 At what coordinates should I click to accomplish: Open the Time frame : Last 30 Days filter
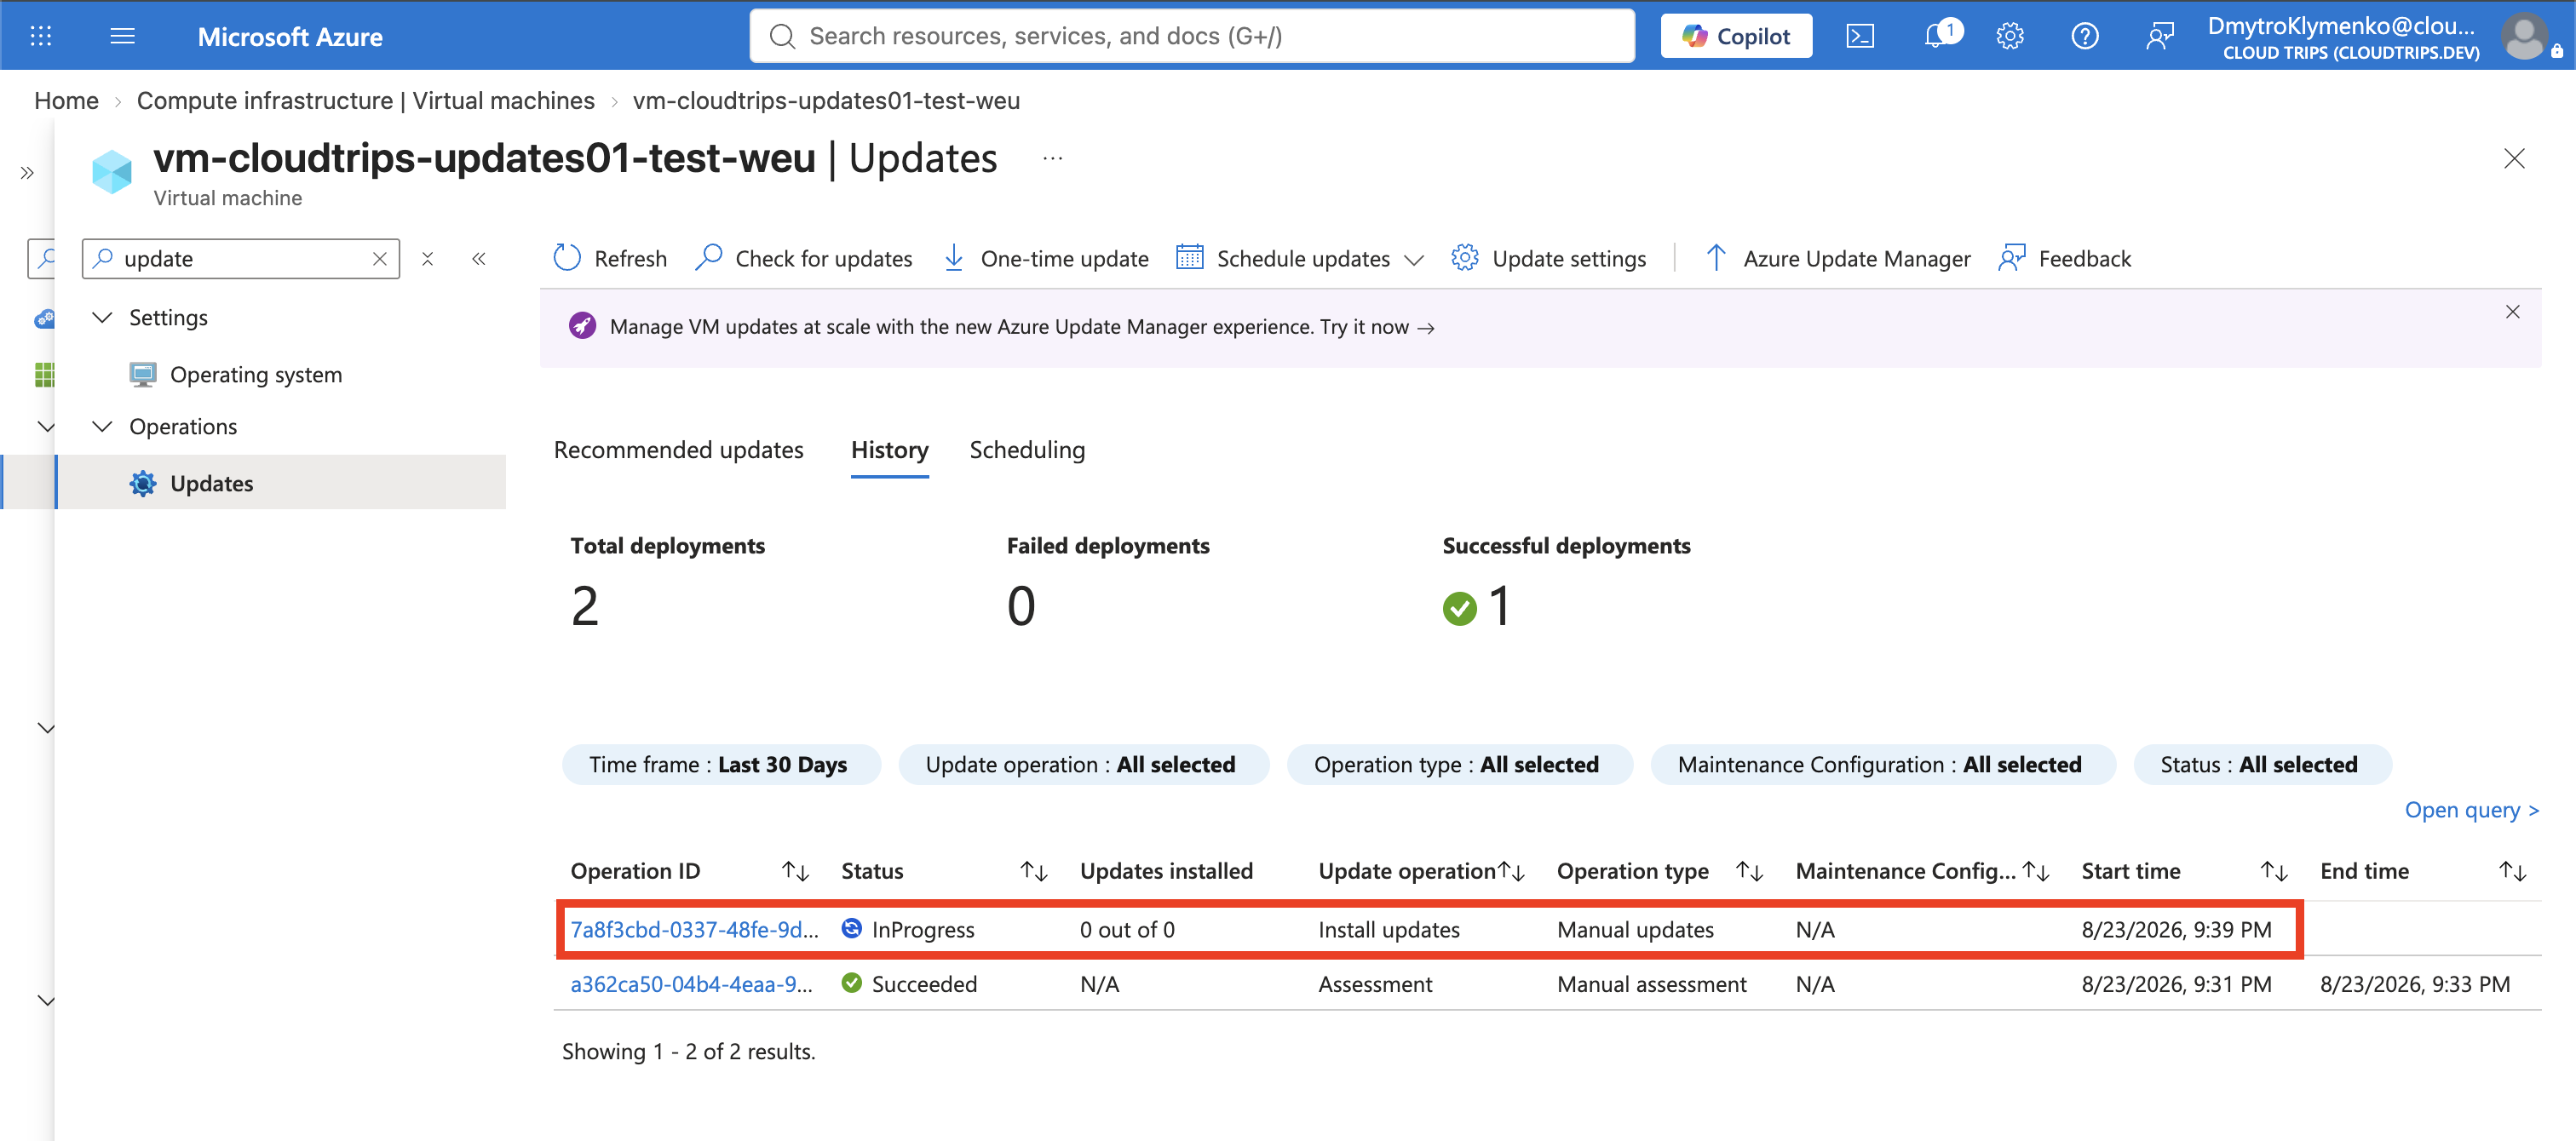pyautogui.click(x=721, y=765)
